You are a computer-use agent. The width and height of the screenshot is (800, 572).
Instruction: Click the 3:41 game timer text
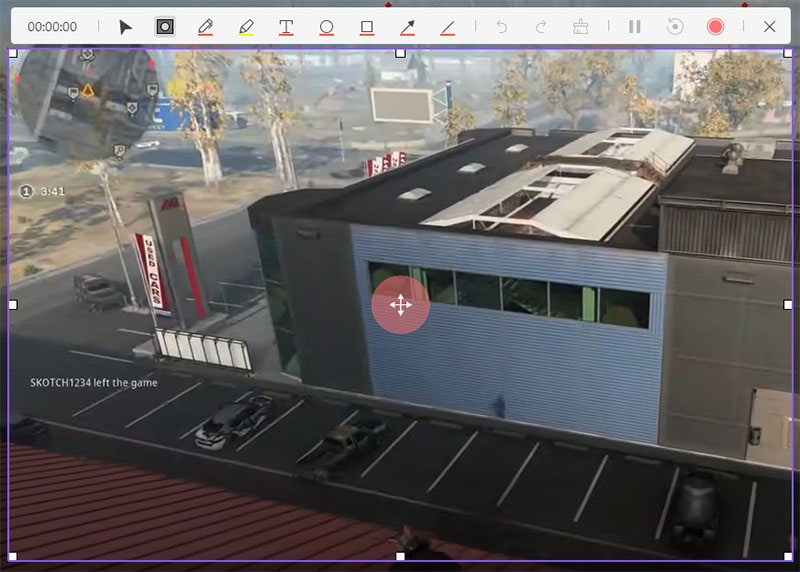click(x=53, y=191)
